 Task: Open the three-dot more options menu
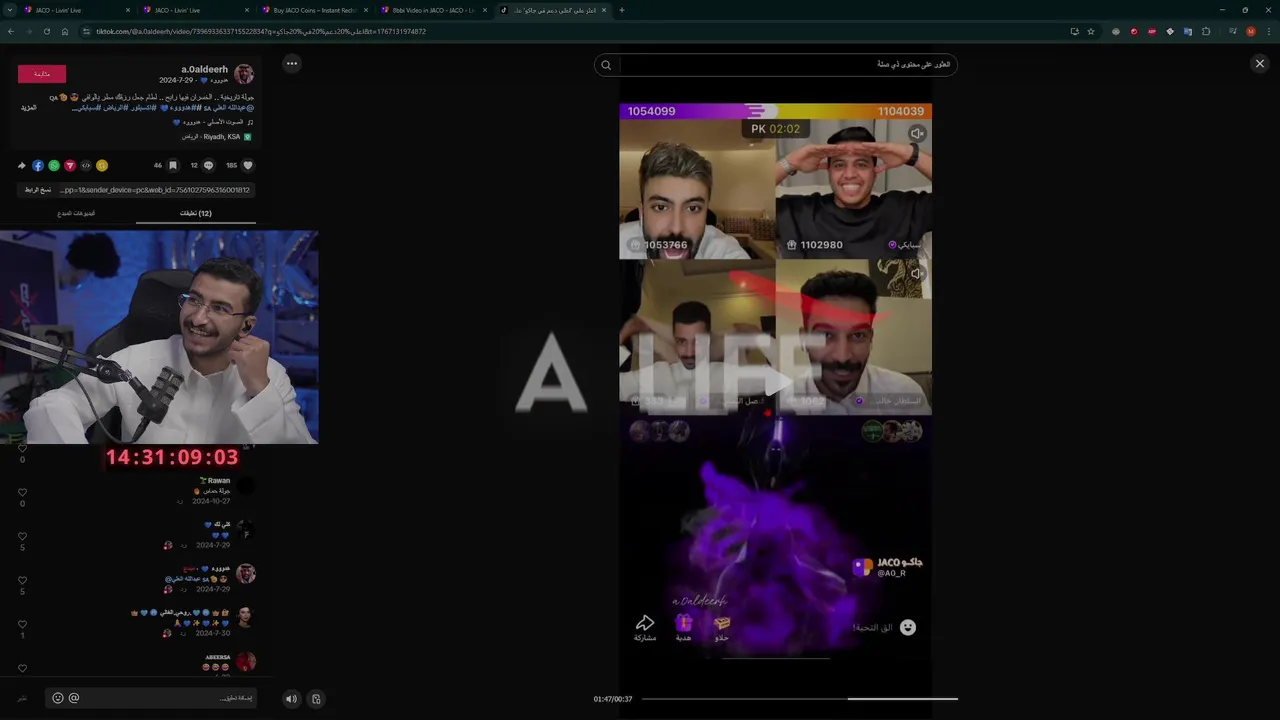(x=291, y=63)
